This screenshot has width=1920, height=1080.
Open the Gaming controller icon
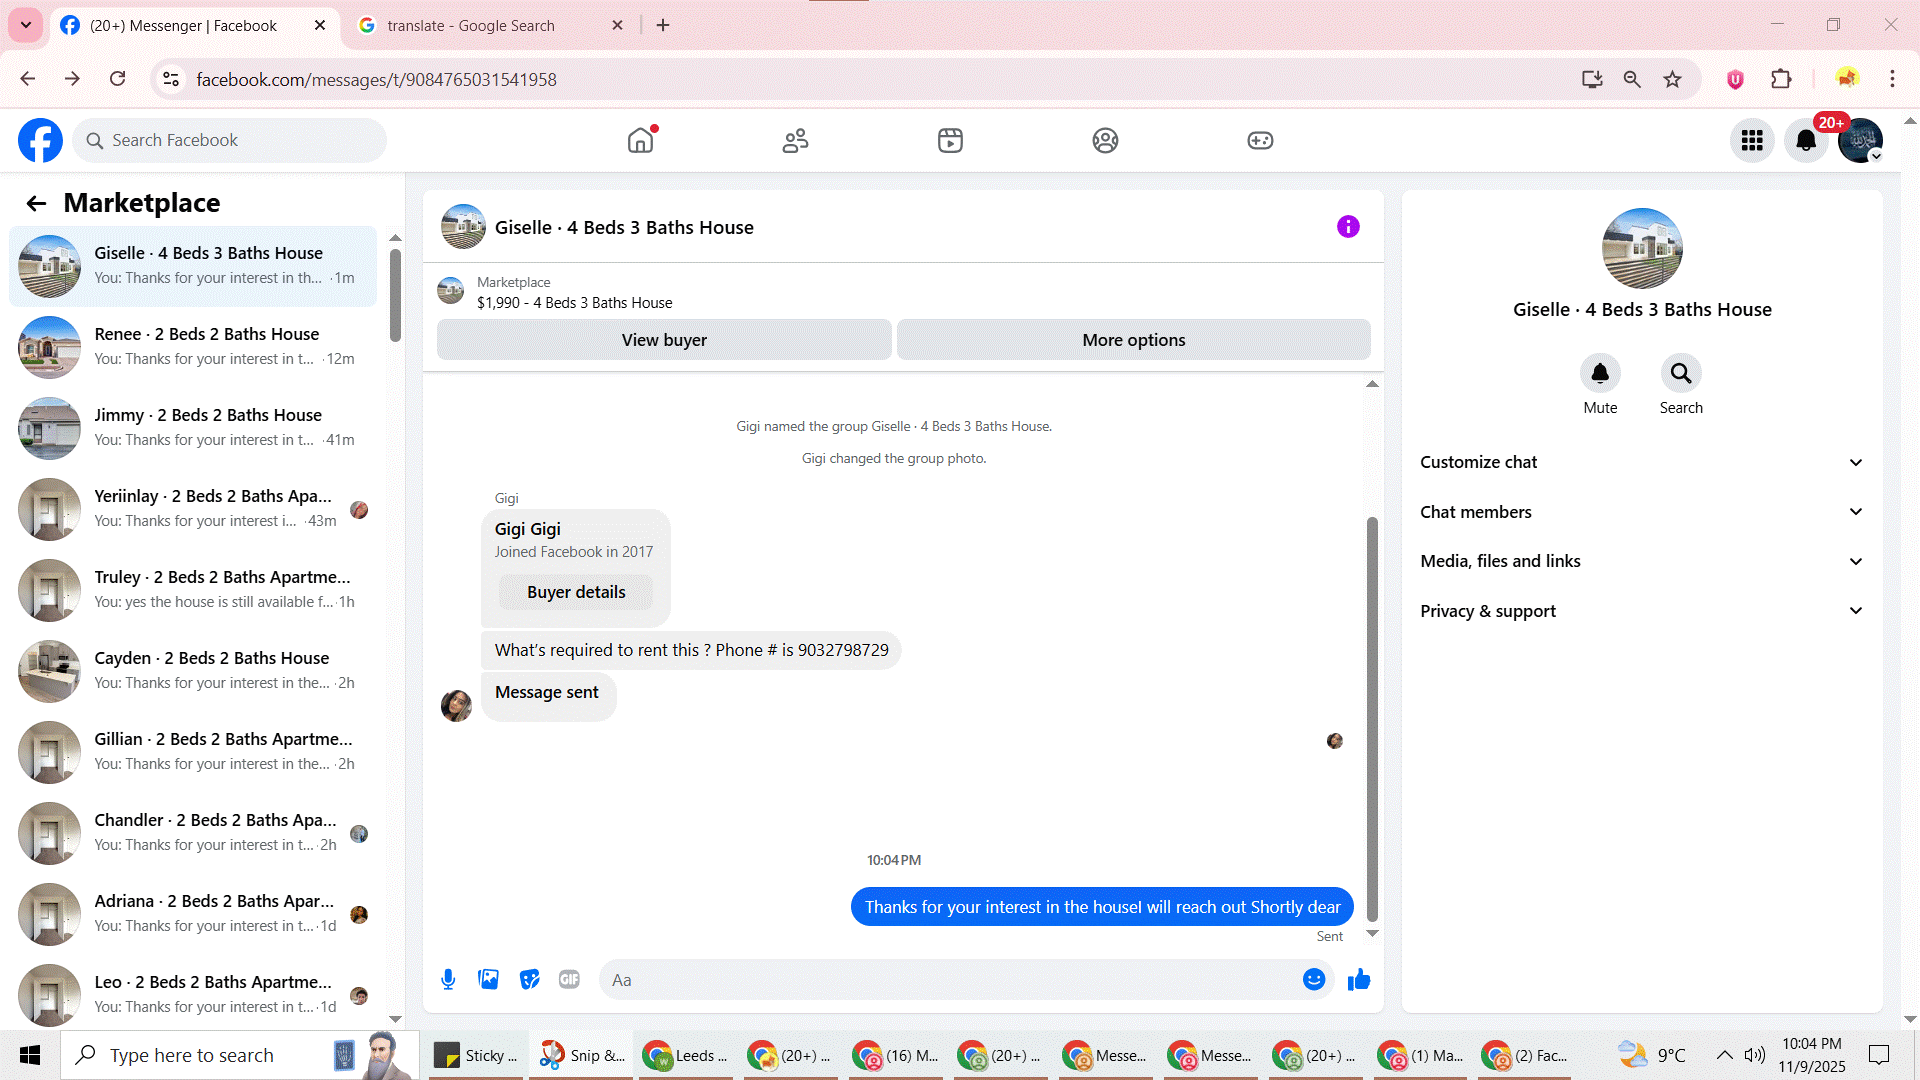1260,140
